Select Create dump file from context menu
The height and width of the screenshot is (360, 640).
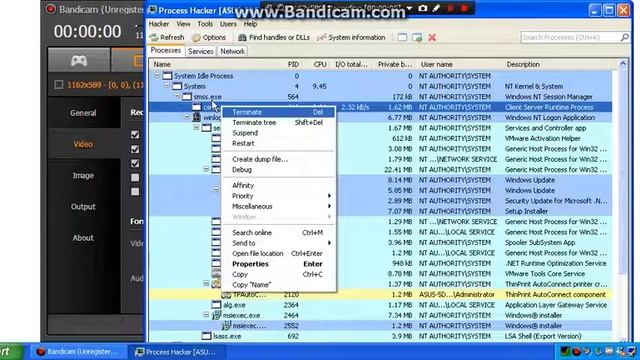(x=279, y=159)
